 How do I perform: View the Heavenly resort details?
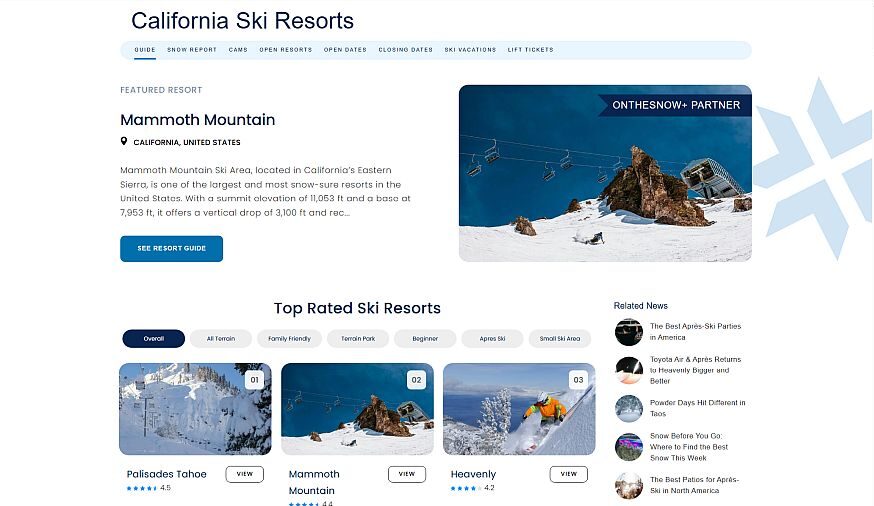tap(568, 474)
